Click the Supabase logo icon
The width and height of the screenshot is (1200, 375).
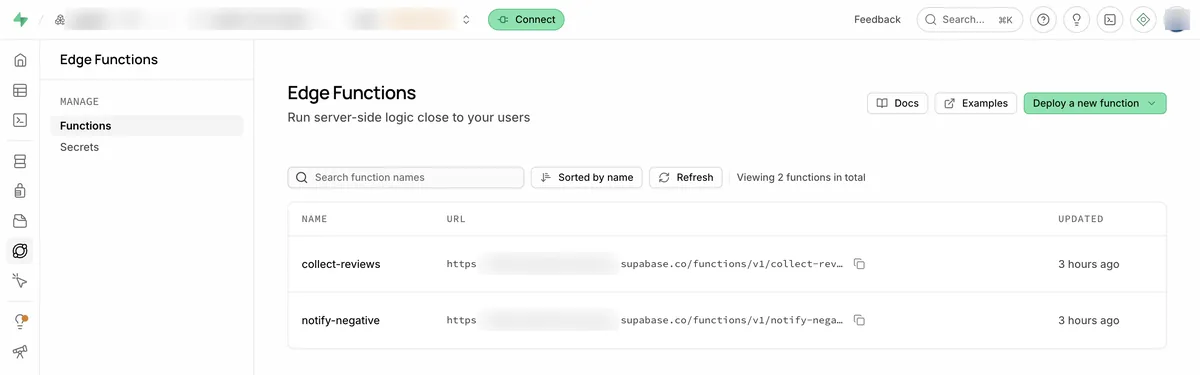(20, 19)
